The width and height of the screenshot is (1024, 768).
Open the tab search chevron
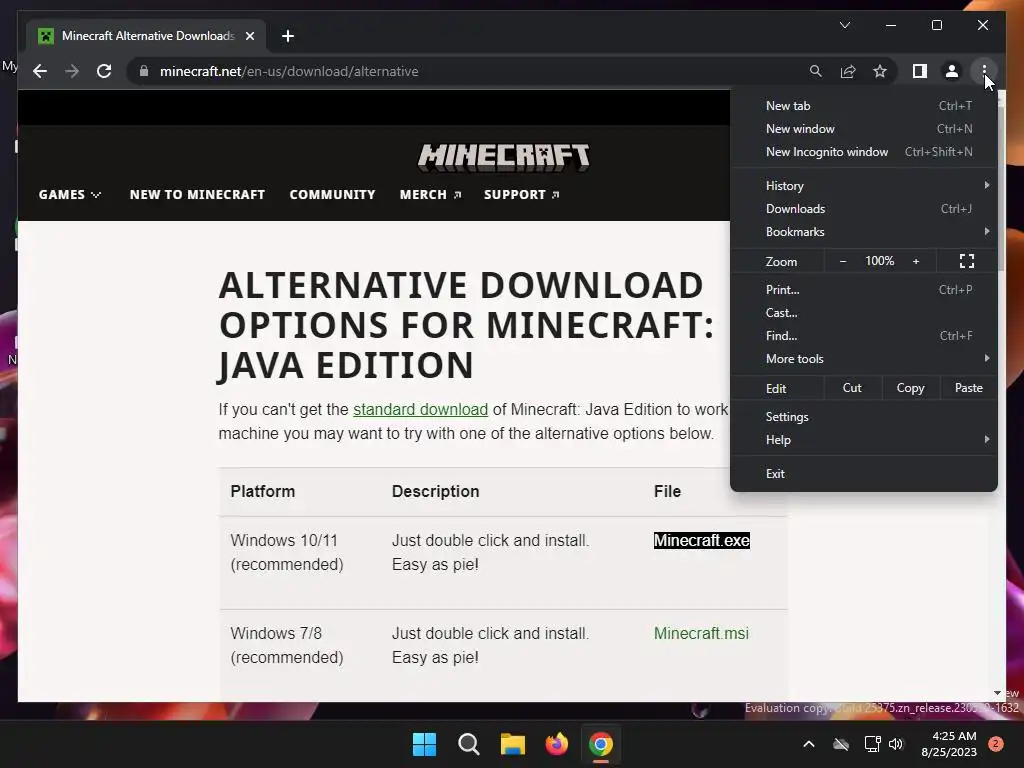tap(844, 25)
